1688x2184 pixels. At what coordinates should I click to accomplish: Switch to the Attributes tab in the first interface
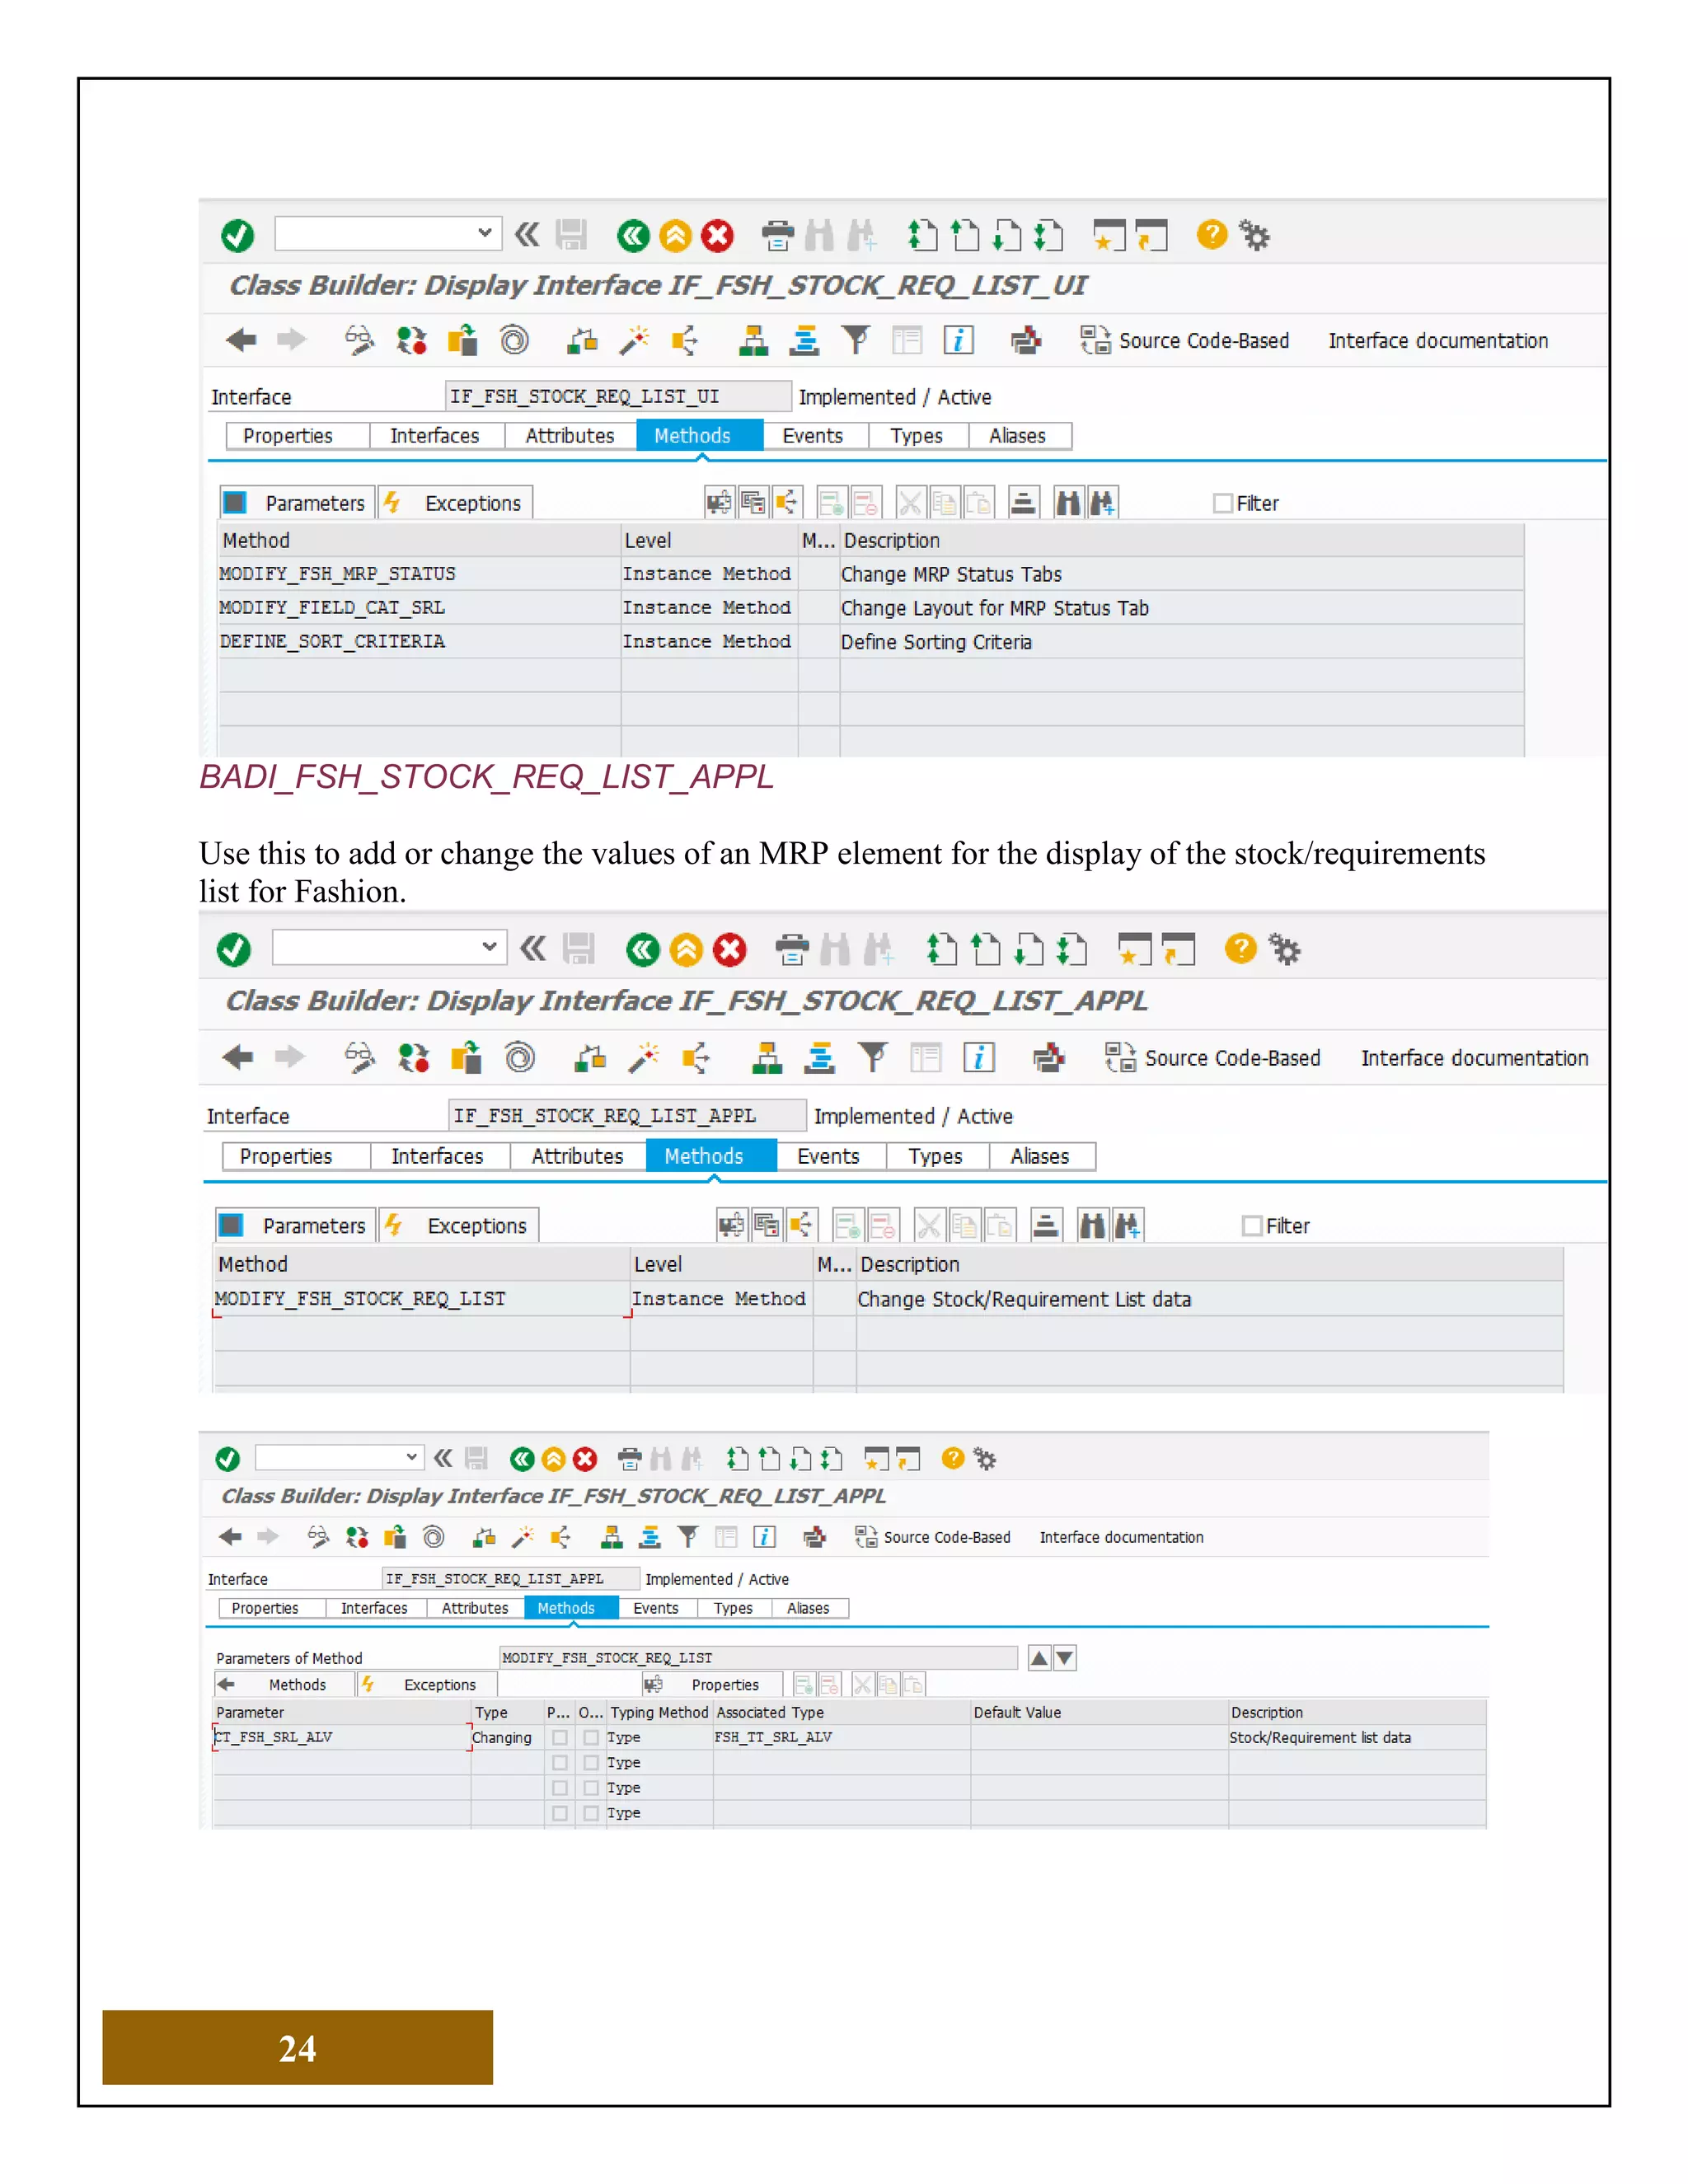pyautogui.click(x=569, y=436)
